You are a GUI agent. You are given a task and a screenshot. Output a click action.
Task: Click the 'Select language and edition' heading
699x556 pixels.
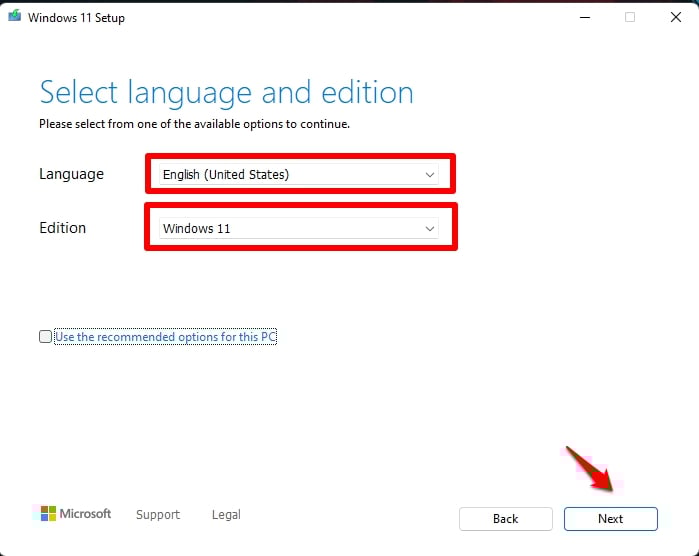click(x=226, y=93)
